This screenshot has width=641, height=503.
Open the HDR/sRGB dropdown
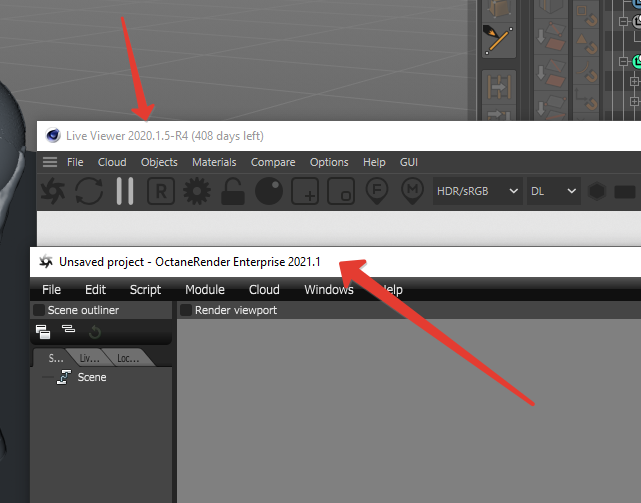click(x=477, y=191)
